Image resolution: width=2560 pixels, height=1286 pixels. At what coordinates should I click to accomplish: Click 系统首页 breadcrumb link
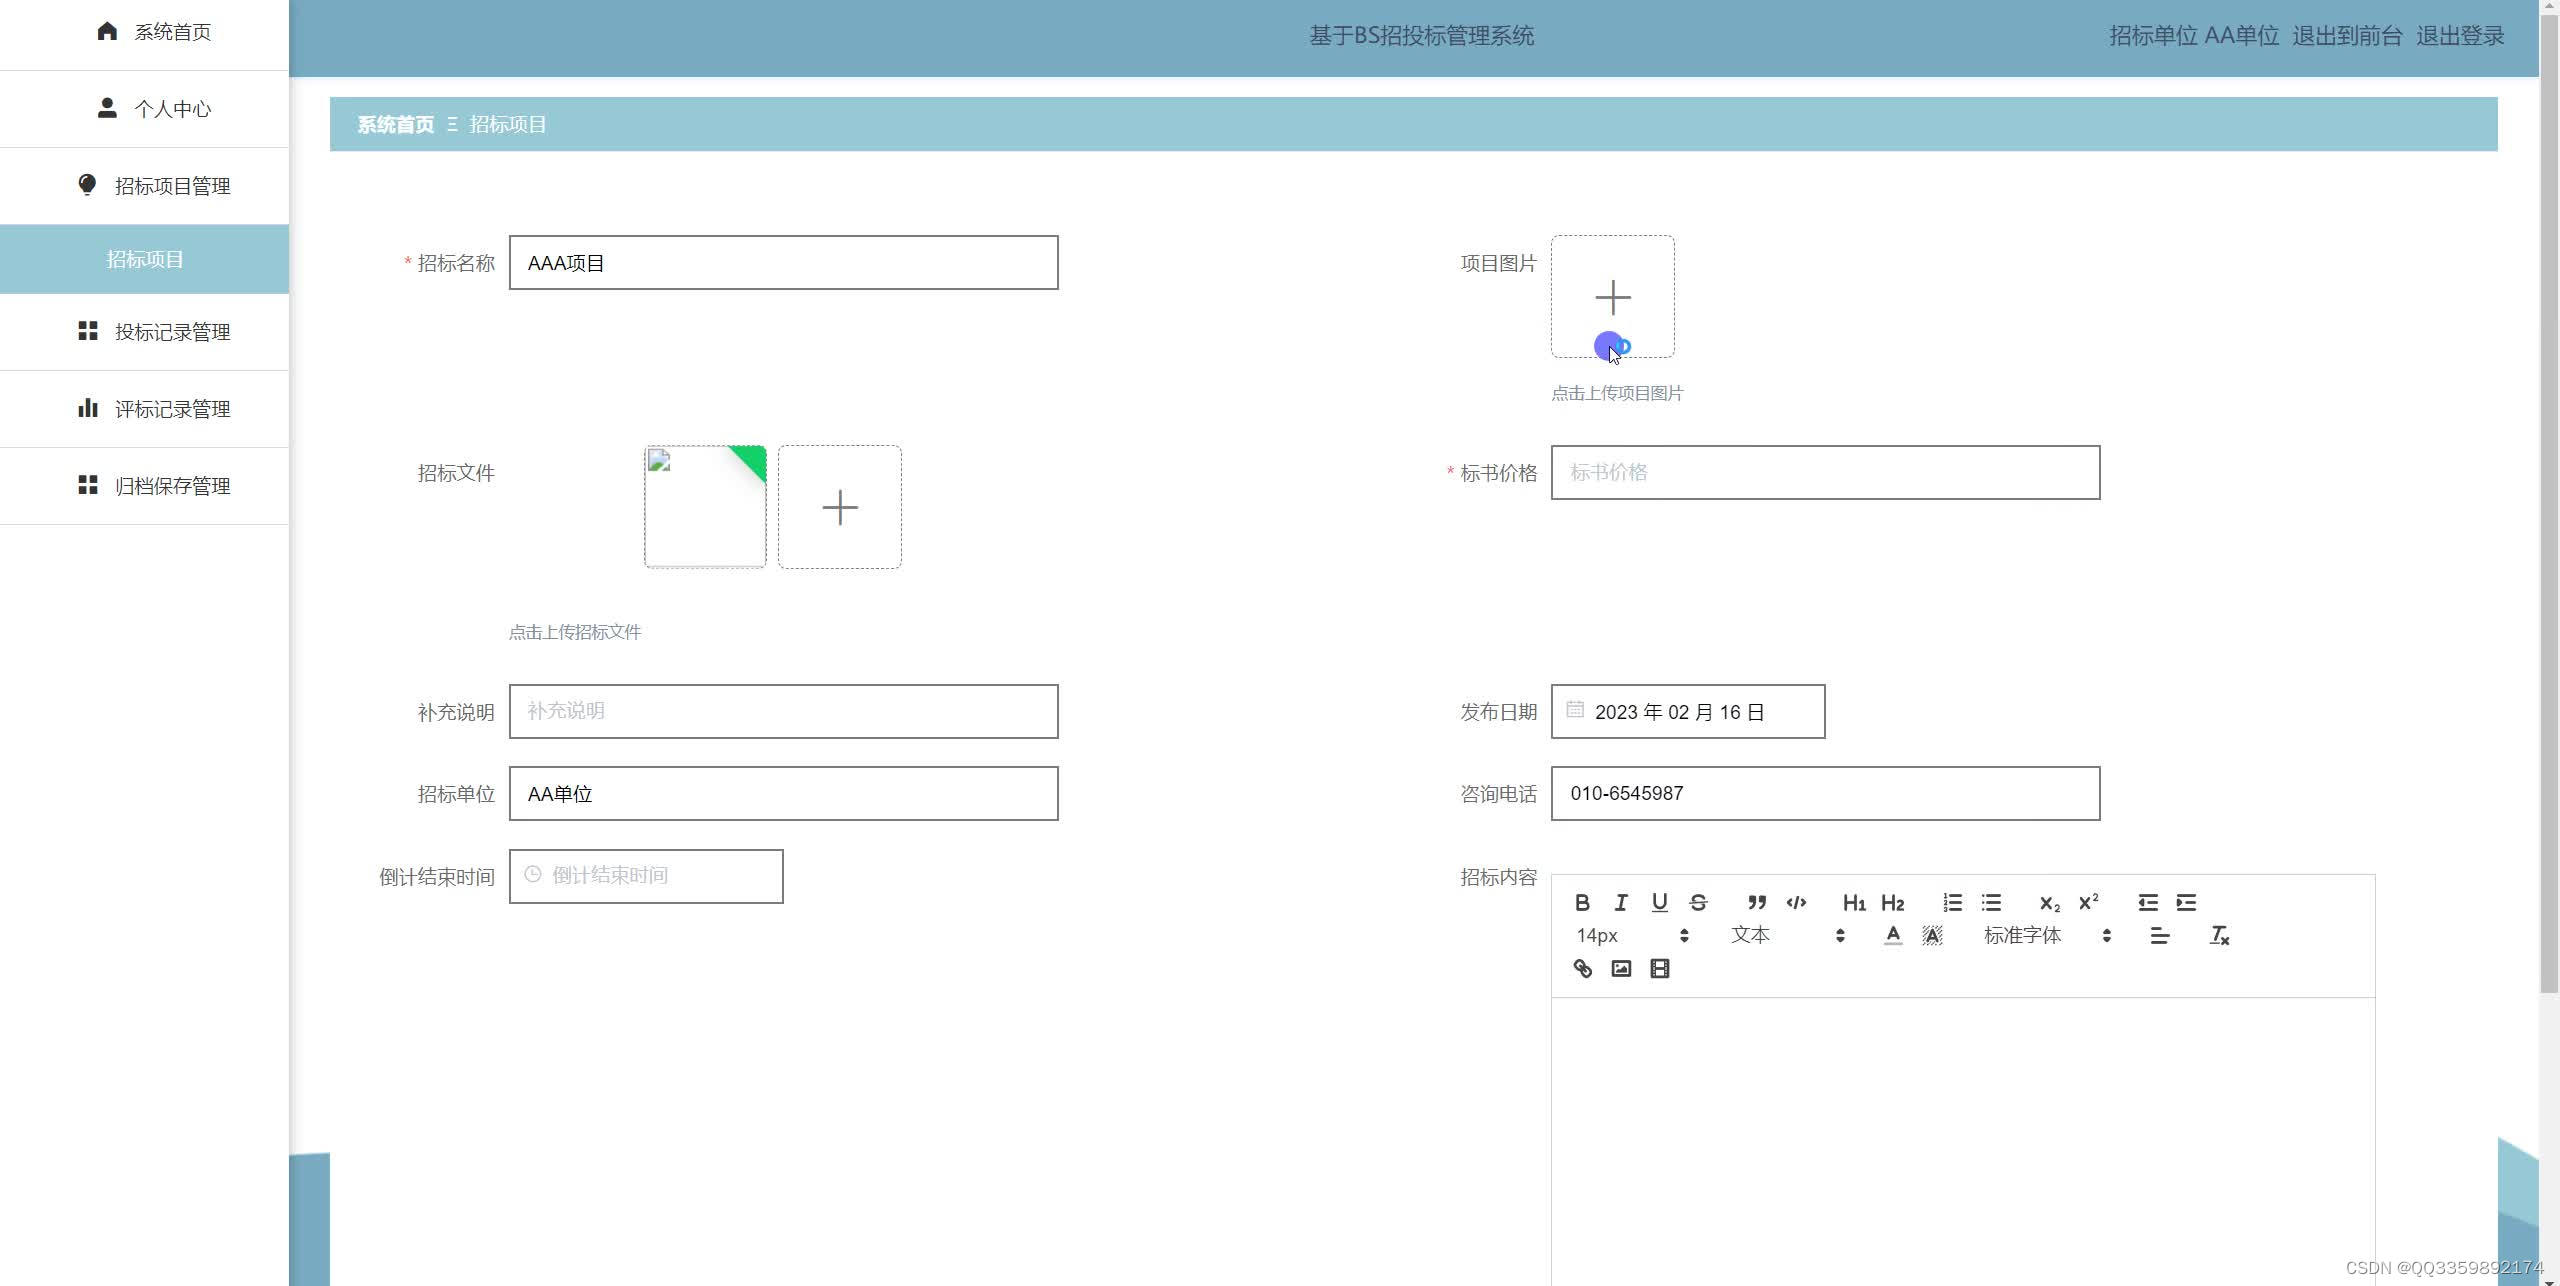pyautogui.click(x=396, y=125)
